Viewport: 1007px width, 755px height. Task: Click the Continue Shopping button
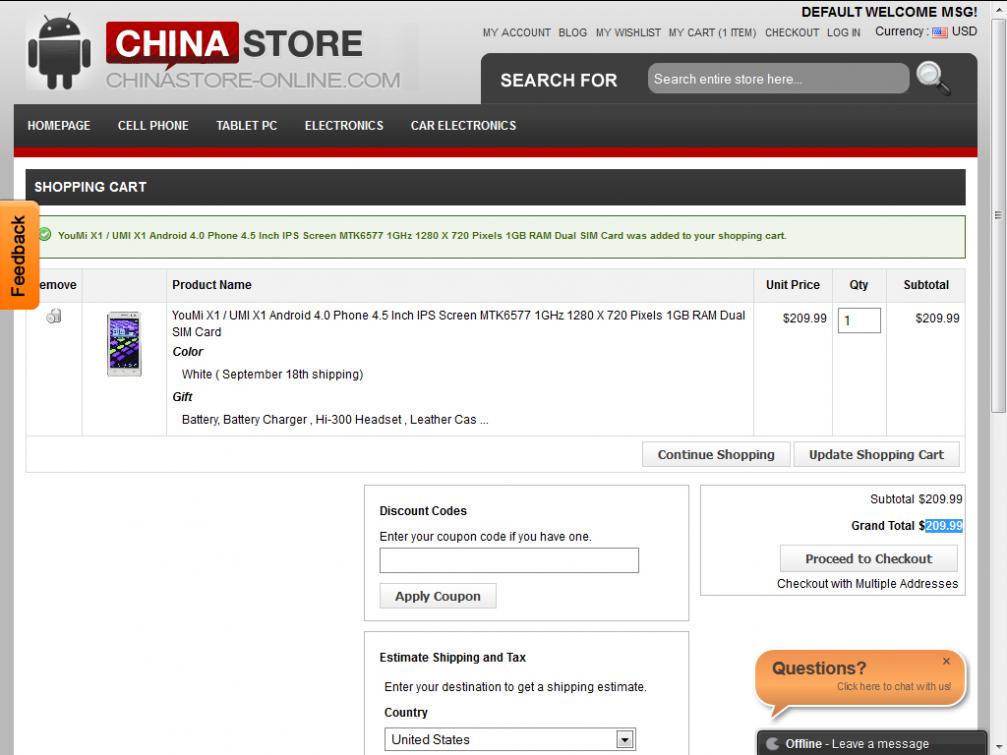pyautogui.click(x=716, y=455)
